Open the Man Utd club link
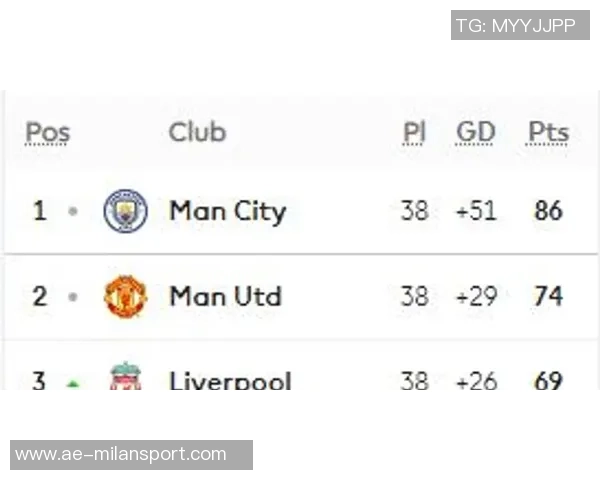This screenshot has width=600, height=480. [225, 297]
